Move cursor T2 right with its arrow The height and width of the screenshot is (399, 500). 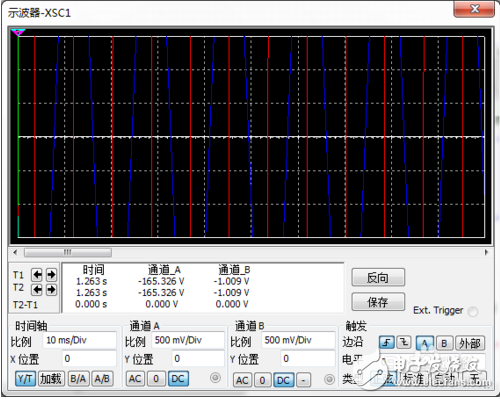tap(51, 289)
